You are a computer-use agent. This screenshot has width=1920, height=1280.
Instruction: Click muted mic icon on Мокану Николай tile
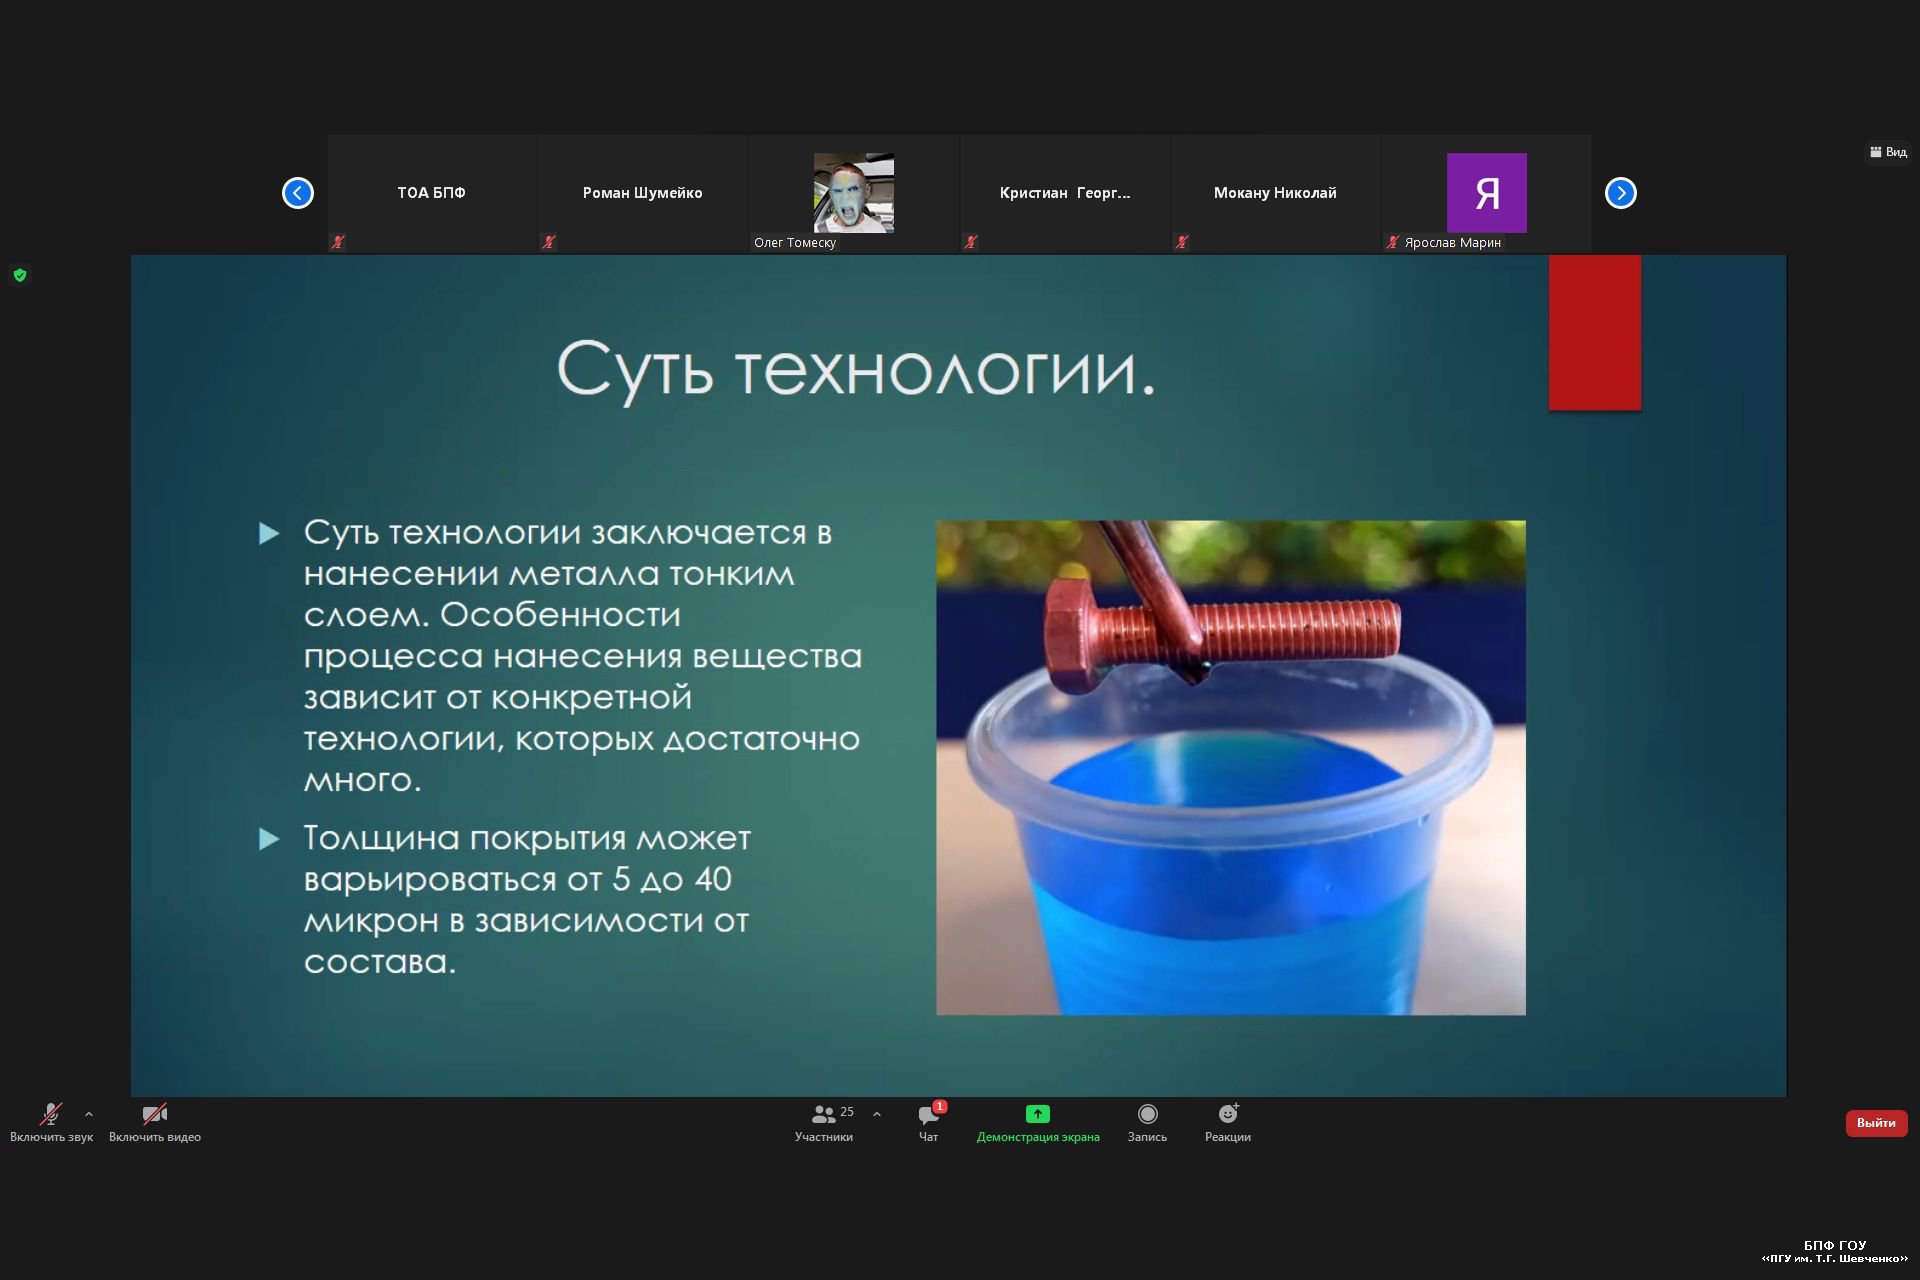(x=1182, y=242)
